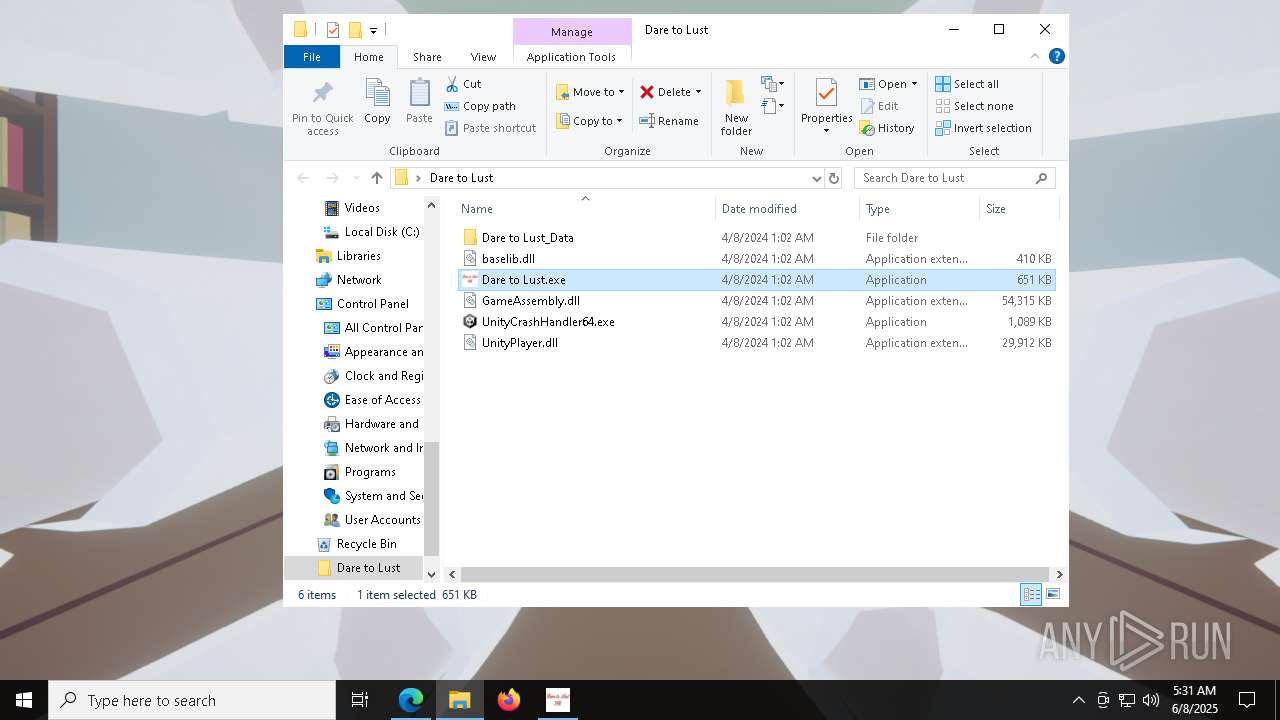The width and height of the screenshot is (1280, 720).
Task: Open Quick Access Toolbar customize arrow
Action: [x=373, y=30]
